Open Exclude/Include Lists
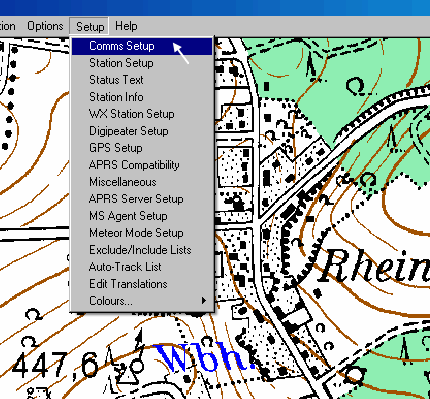This screenshot has height=399, width=430. coord(142,250)
